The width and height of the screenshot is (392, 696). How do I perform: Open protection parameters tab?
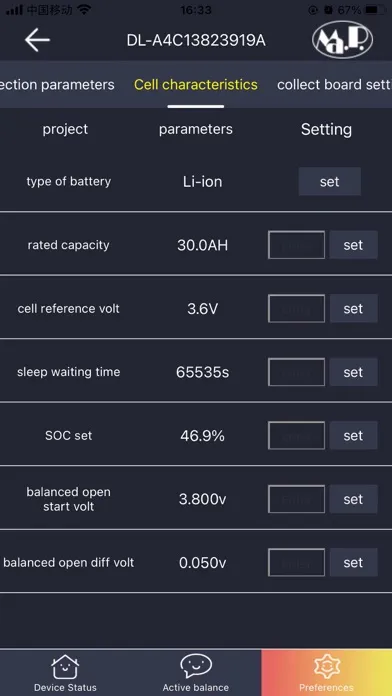click(x=57, y=85)
